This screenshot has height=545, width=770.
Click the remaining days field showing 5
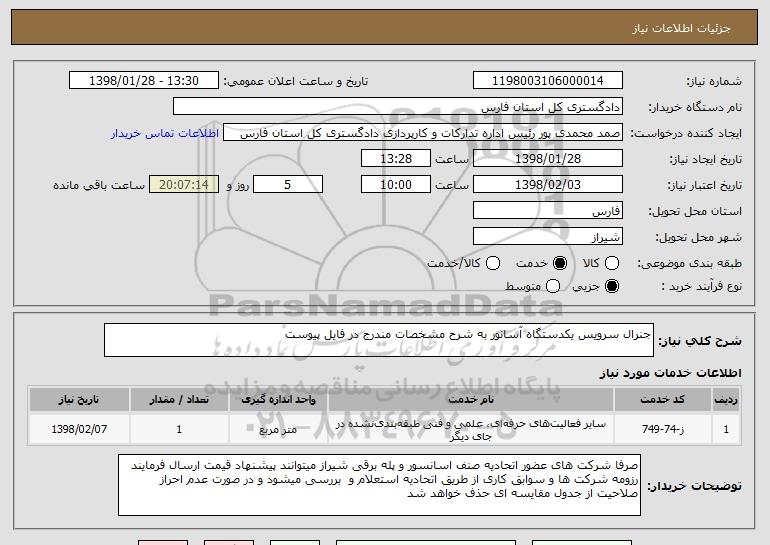[288, 185]
